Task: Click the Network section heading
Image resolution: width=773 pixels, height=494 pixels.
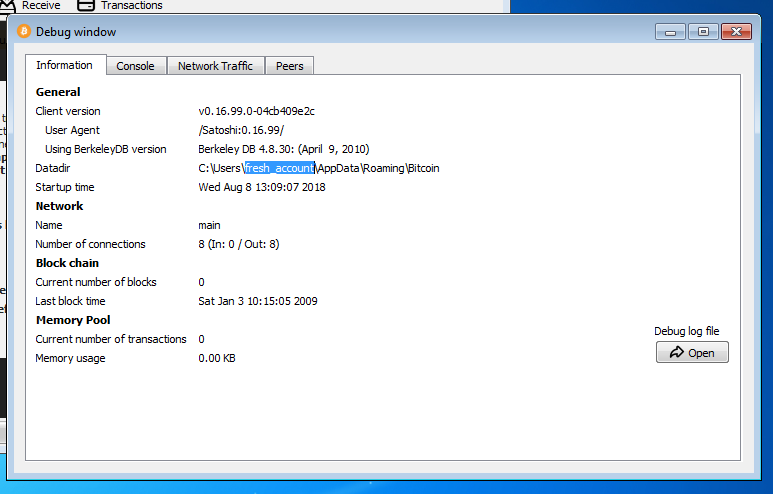Action: pyautogui.click(x=59, y=206)
